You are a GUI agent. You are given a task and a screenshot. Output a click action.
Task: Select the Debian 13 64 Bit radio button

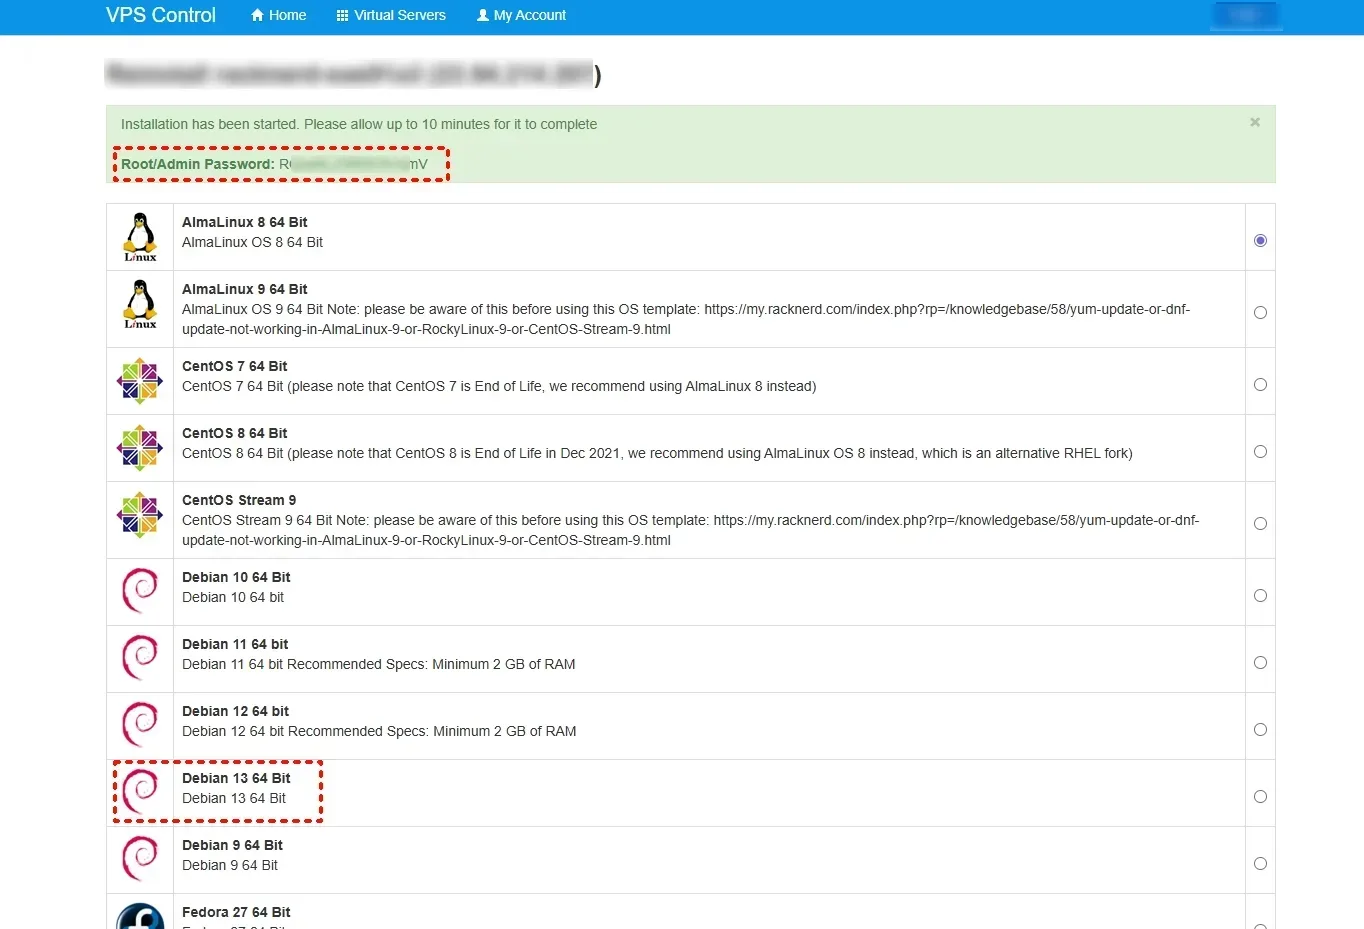click(1260, 797)
